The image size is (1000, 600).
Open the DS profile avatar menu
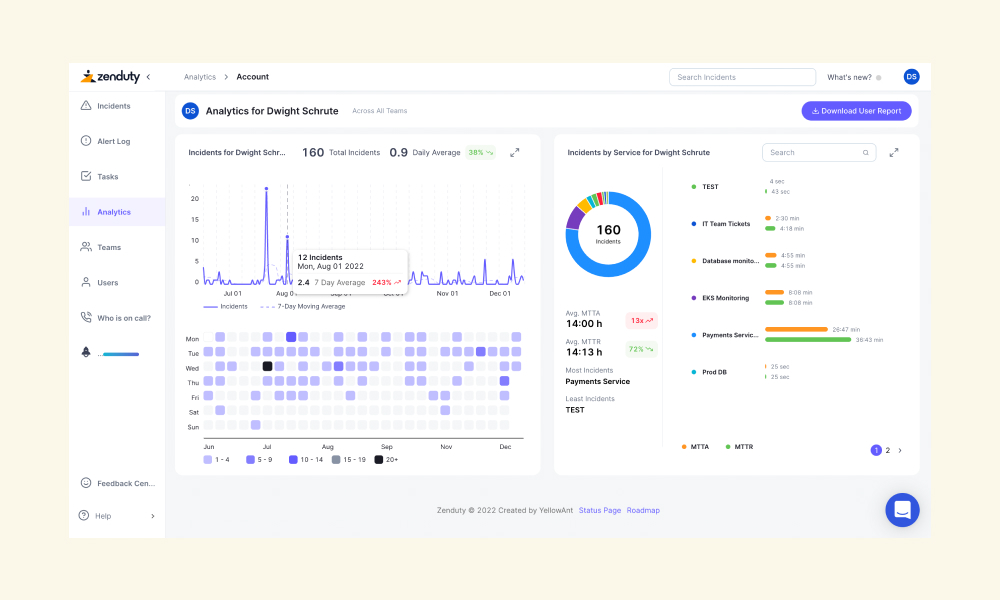click(x=911, y=77)
